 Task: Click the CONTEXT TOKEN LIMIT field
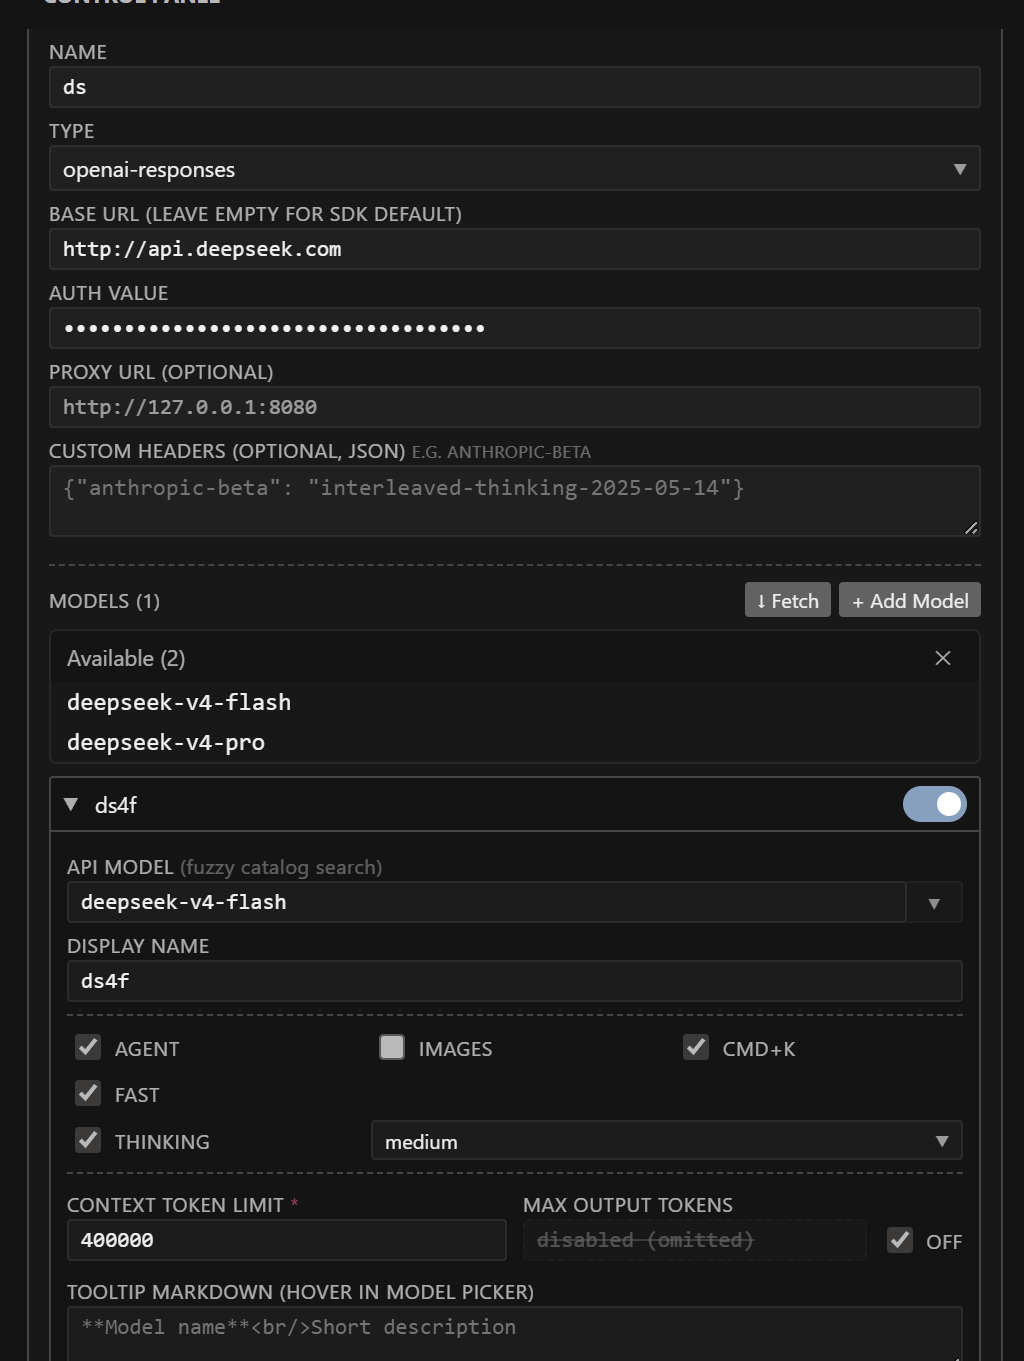click(x=286, y=1240)
